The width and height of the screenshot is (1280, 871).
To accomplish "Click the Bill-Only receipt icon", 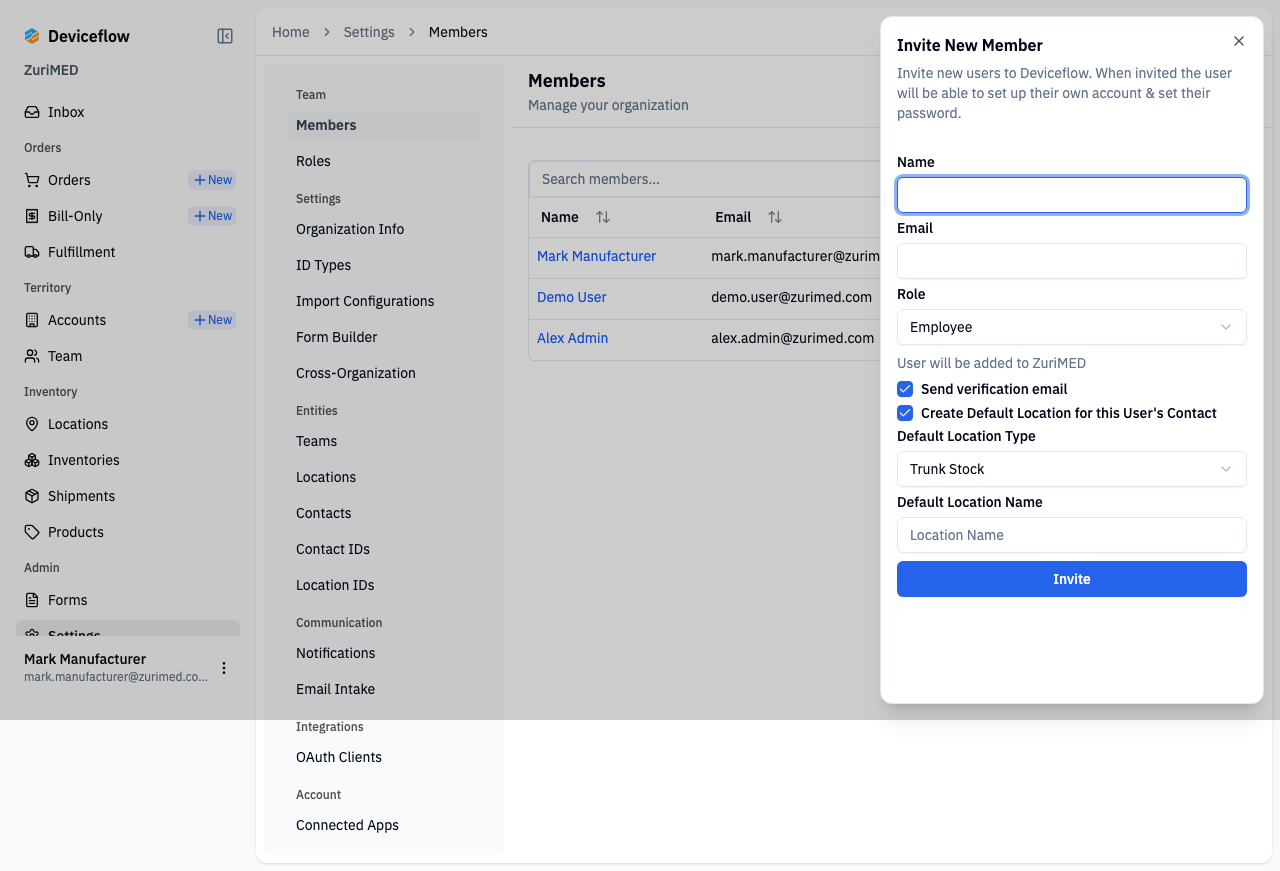I will click(32, 216).
